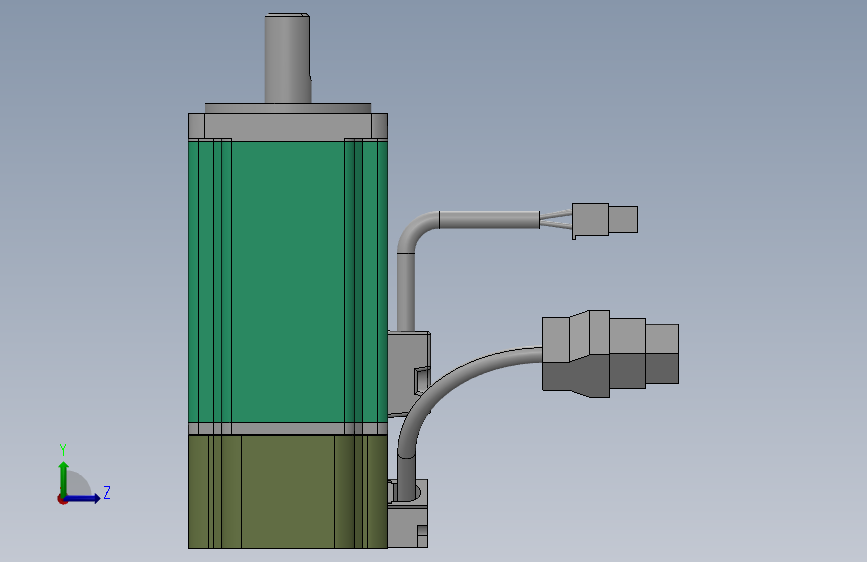Click the green Y axis arrow
The width and height of the screenshot is (867, 562).
click(64, 478)
